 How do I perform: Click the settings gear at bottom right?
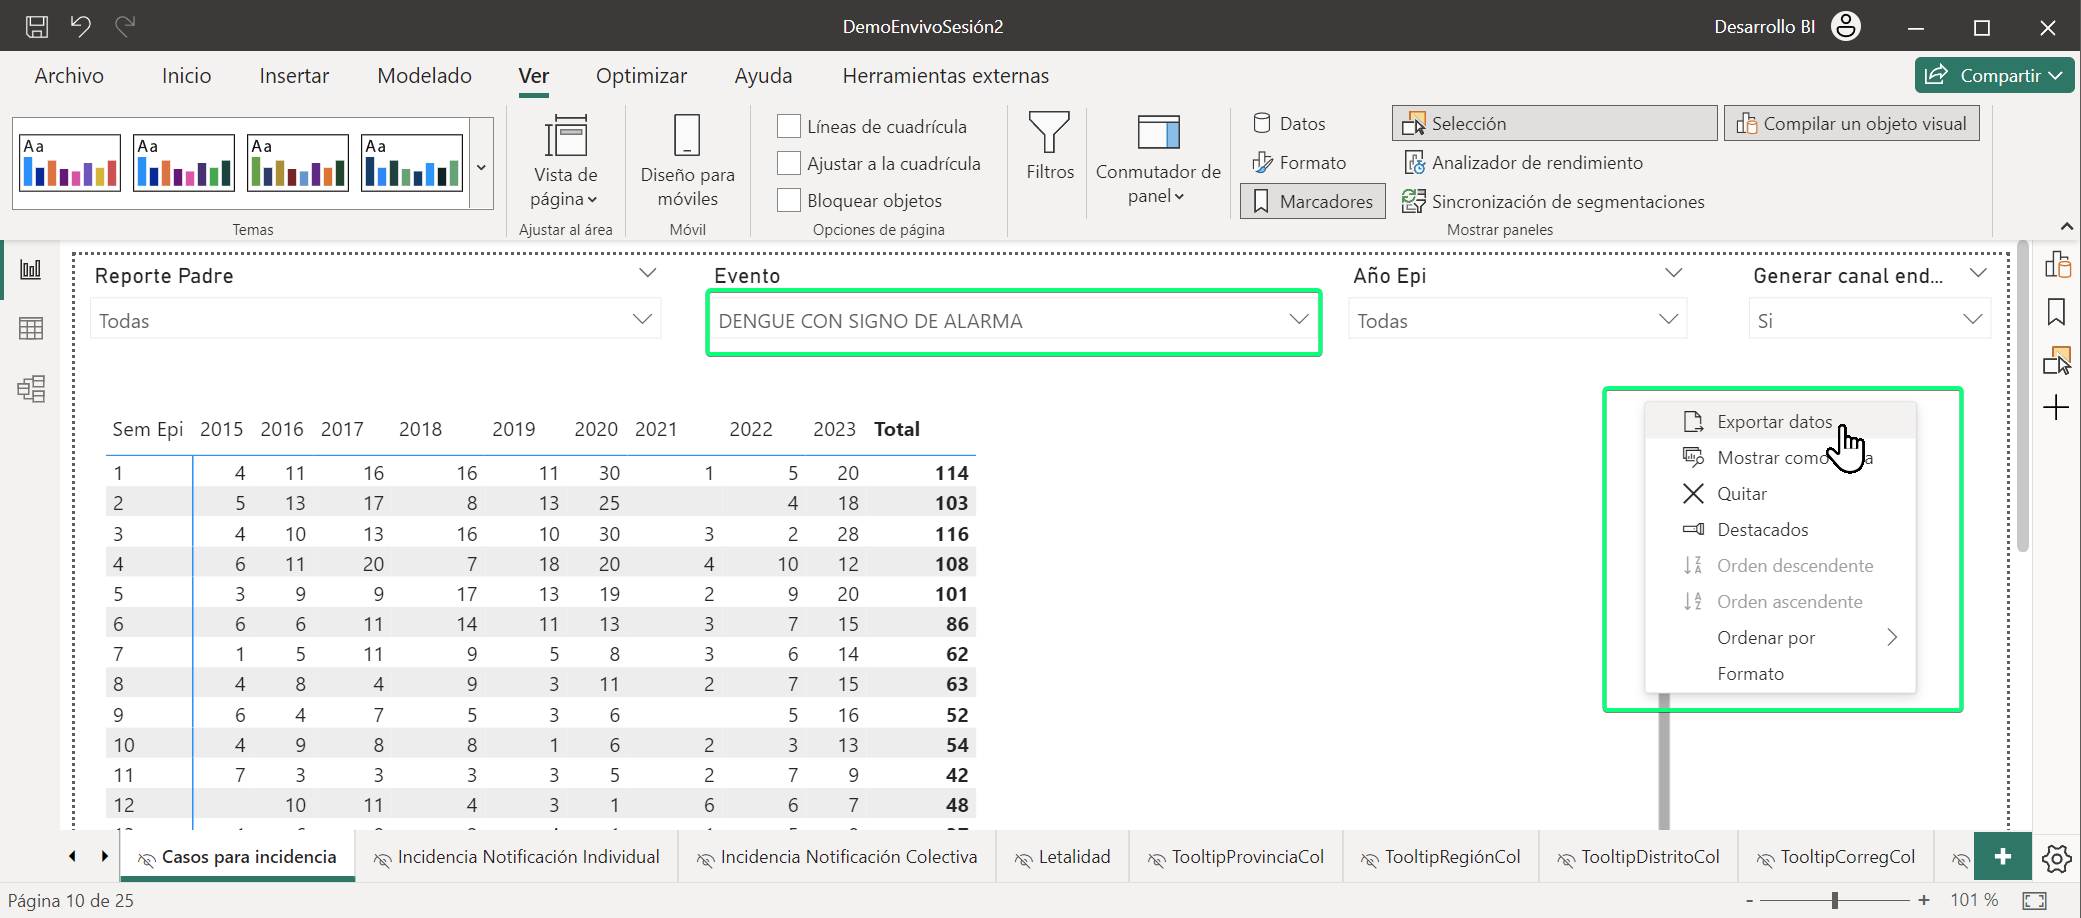[x=2056, y=858]
